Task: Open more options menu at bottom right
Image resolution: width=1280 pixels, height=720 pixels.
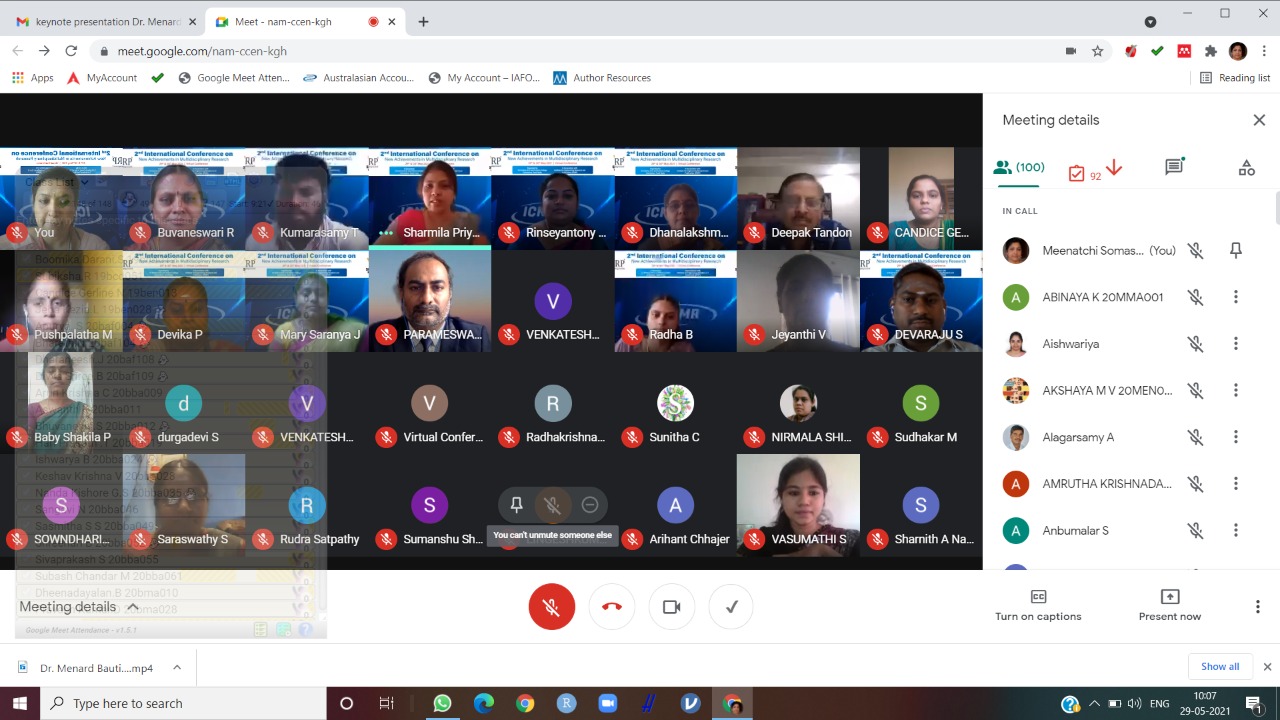Action: (x=1258, y=607)
